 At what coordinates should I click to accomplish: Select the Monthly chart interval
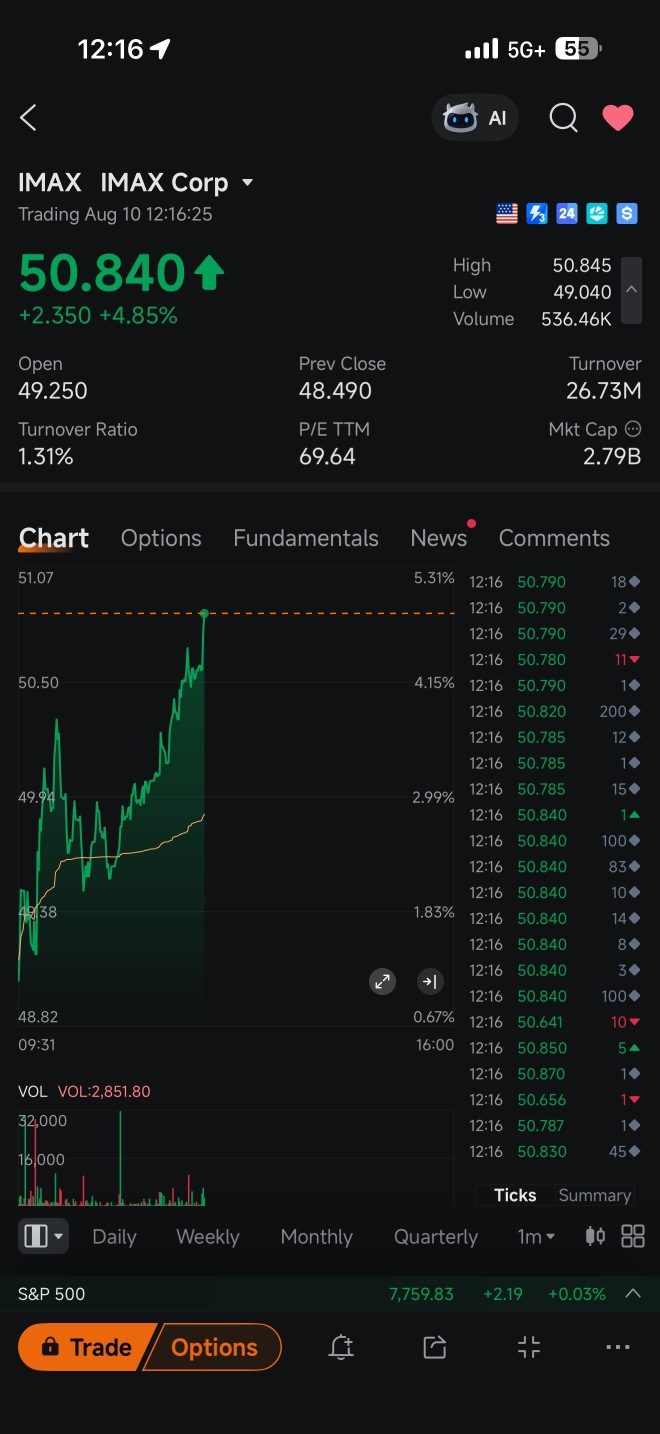[317, 1237]
